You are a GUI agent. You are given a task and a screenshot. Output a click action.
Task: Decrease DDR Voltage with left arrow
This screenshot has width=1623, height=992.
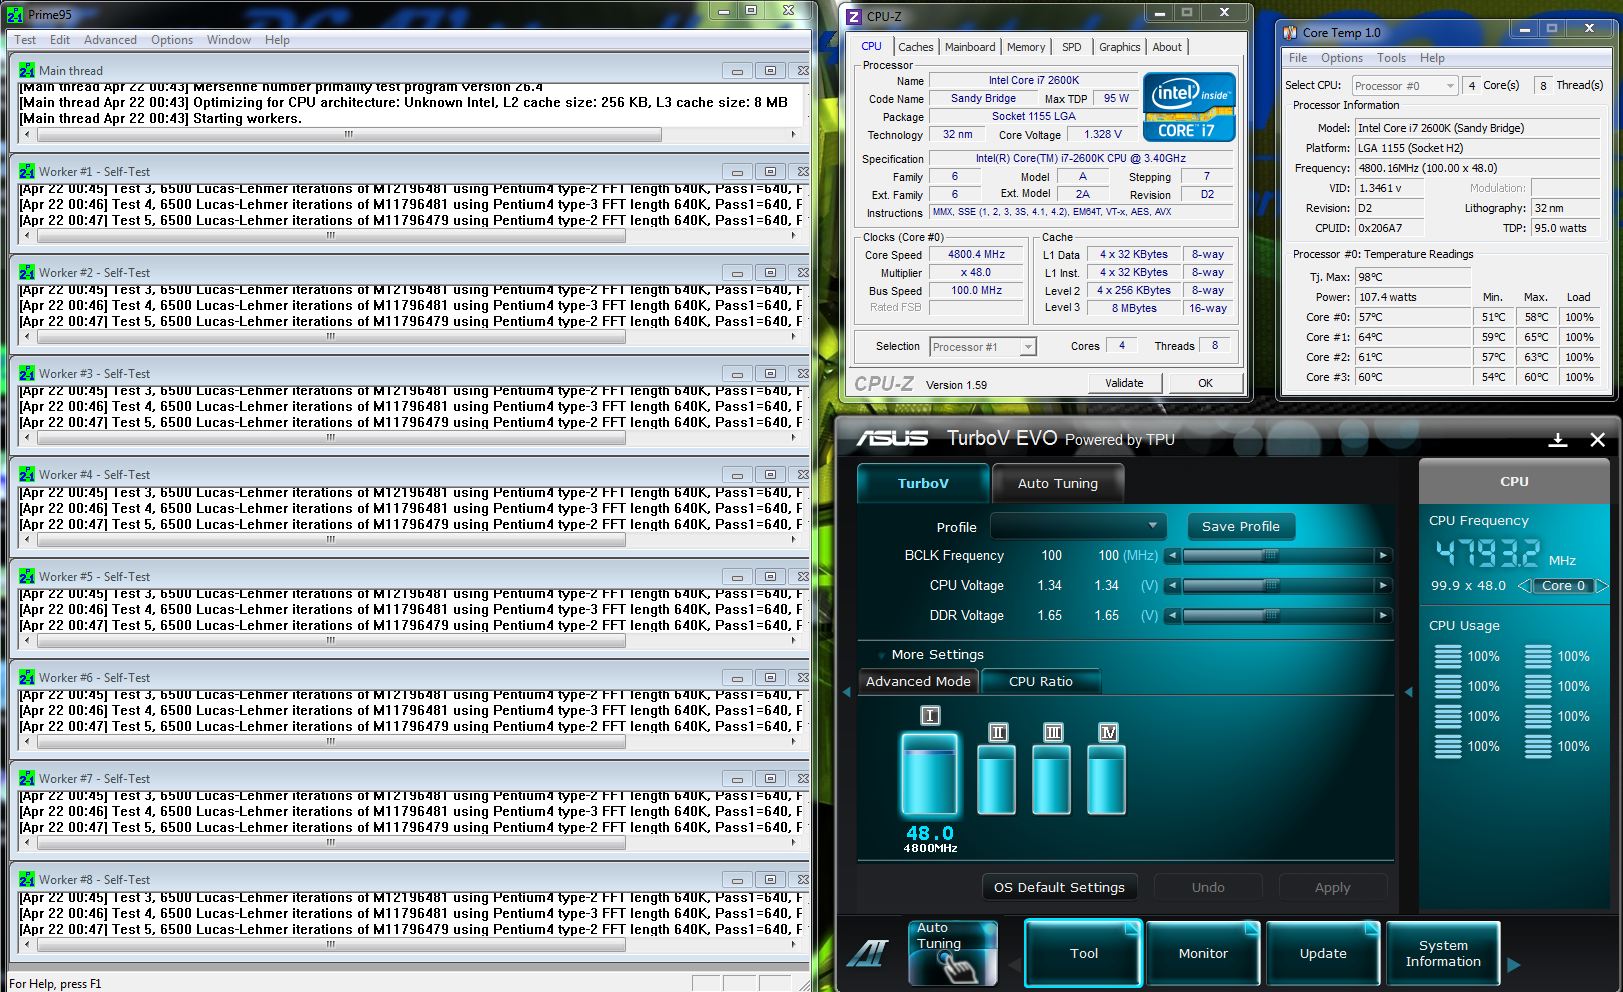pos(1172,616)
